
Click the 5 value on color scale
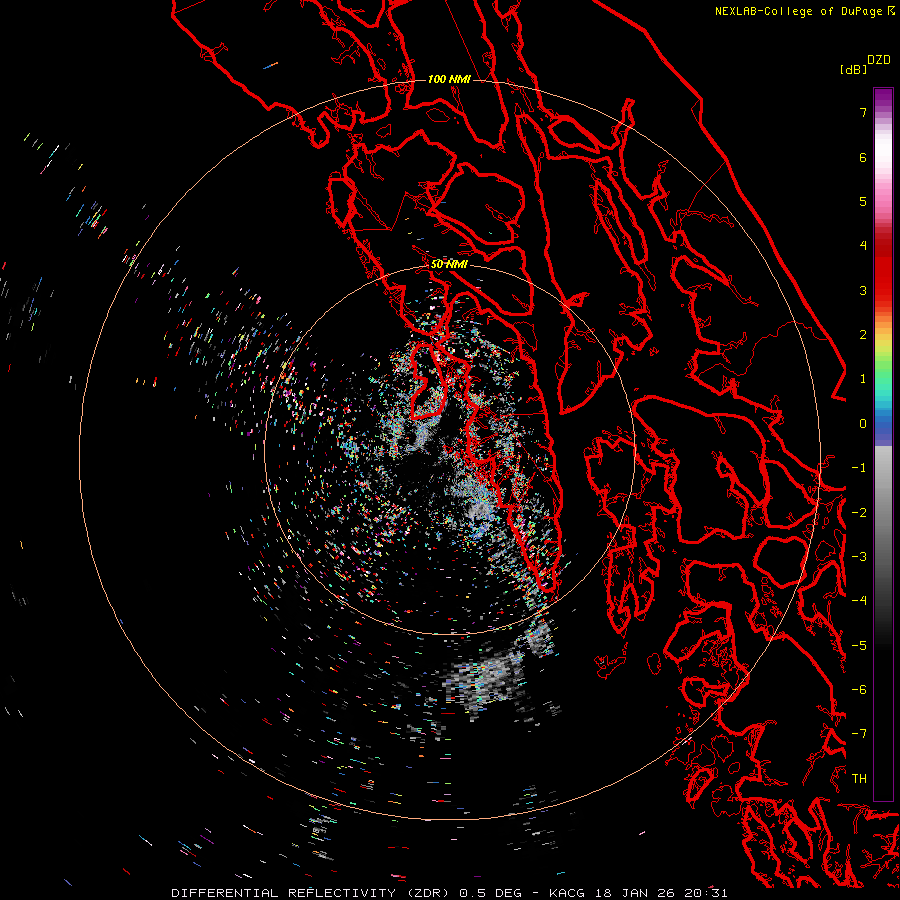click(x=863, y=201)
